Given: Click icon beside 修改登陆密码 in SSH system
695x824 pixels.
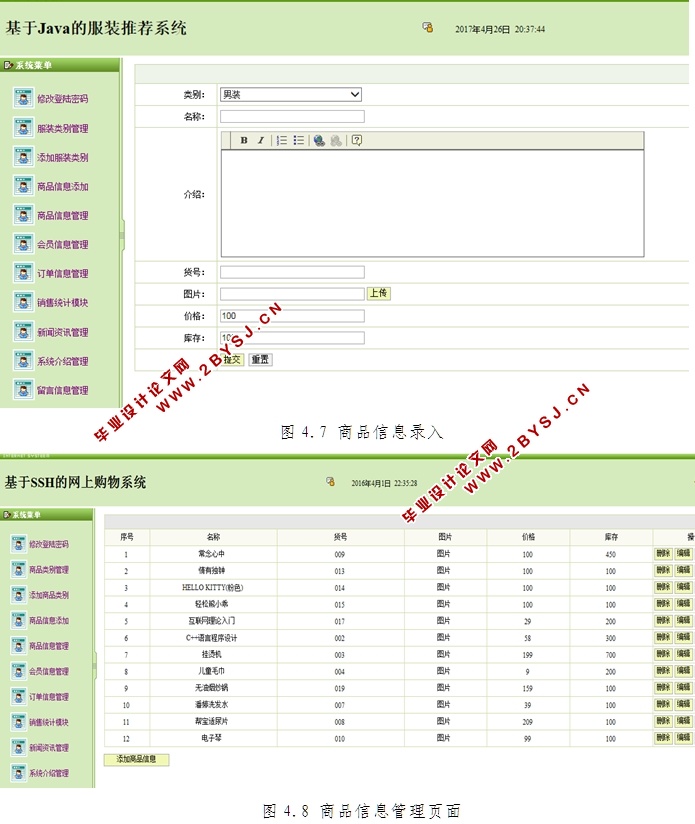Looking at the screenshot, I should pyautogui.click(x=18, y=544).
